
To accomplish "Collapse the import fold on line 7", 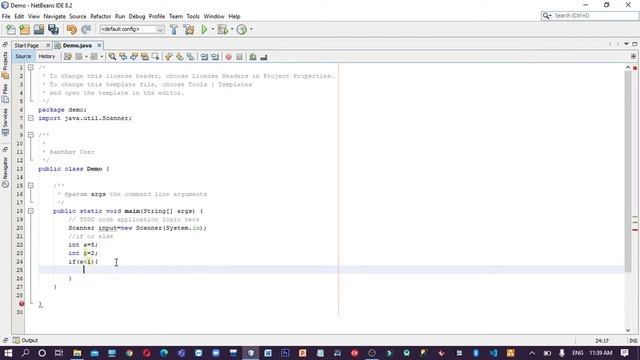I will click(31, 118).
